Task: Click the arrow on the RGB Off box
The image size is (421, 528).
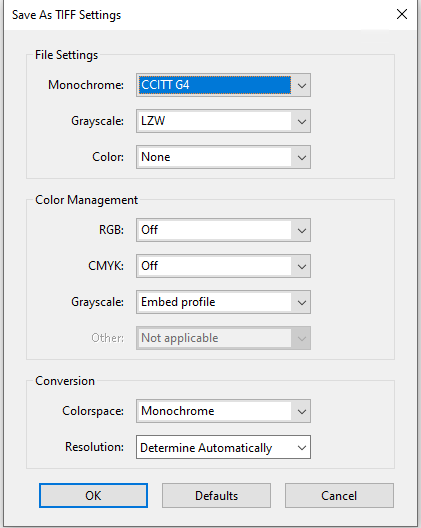Action: pyautogui.click(x=301, y=230)
